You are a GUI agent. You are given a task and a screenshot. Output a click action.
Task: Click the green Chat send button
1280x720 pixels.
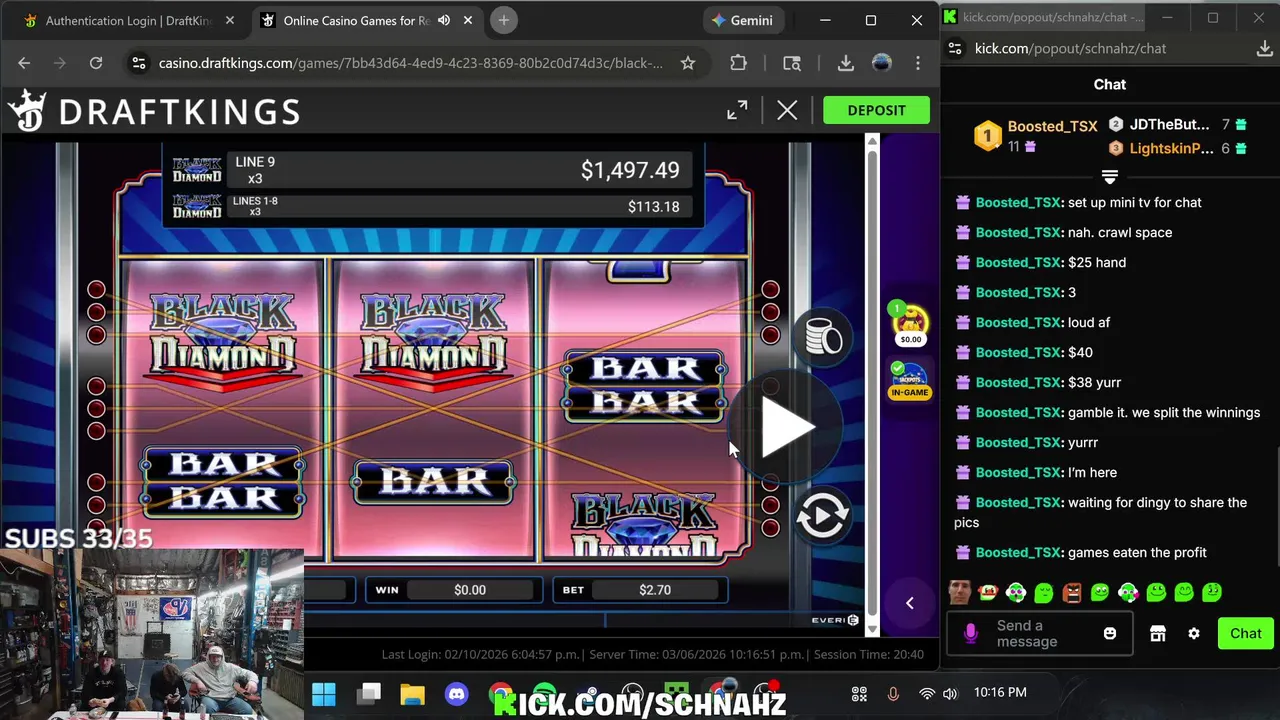pos(1245,633)
